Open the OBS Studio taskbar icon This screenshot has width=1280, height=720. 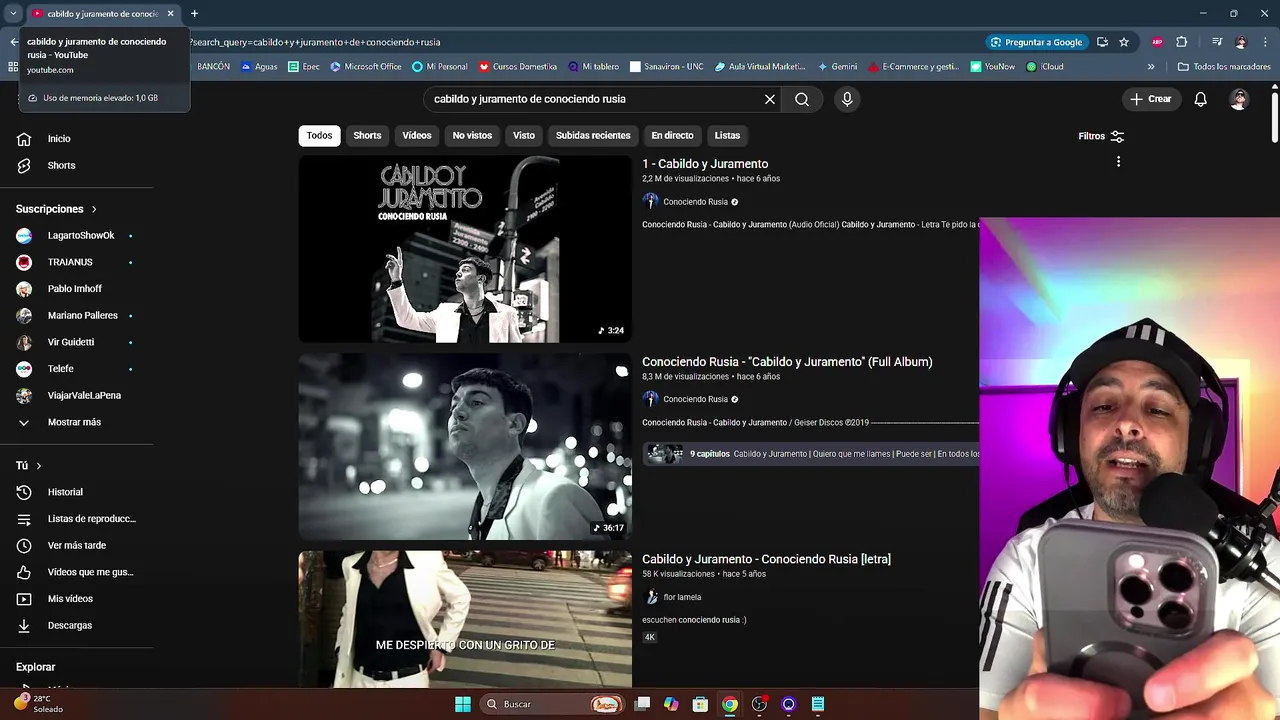click(759, 704)
